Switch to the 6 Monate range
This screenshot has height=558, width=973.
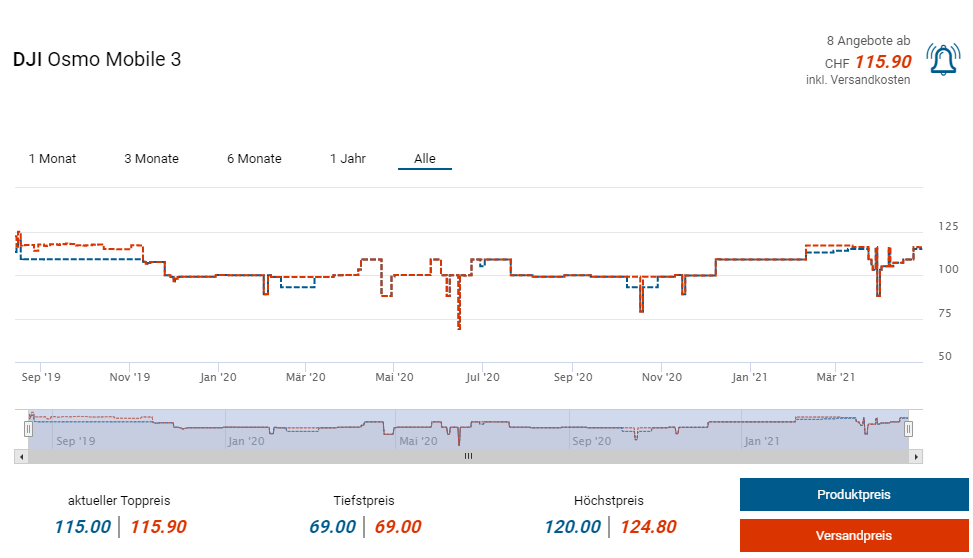click(x=254, y=159)
